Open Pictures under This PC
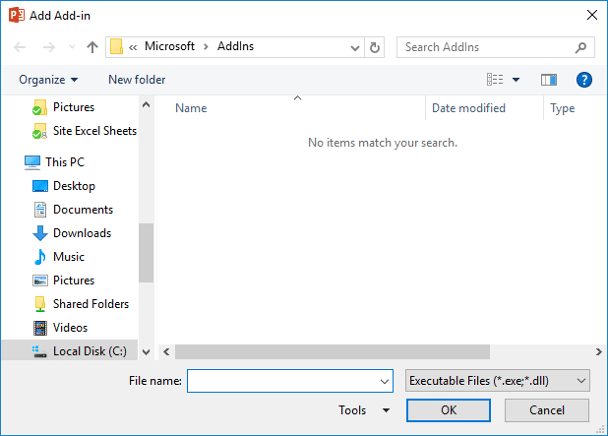The width and height of the screenshot is (608, 436). tap(73, 280)
